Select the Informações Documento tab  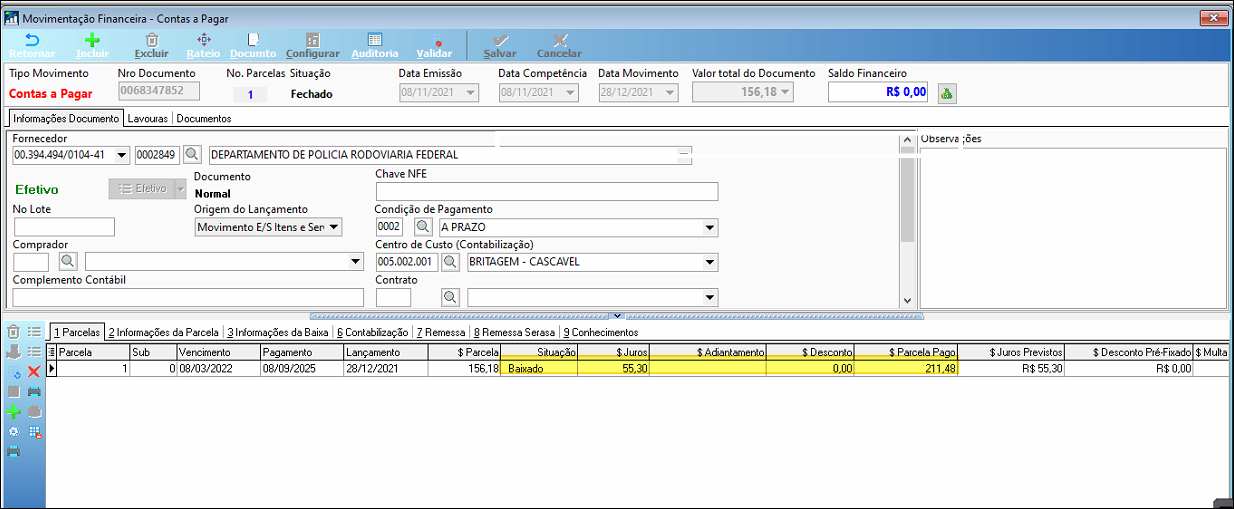[x=66, y=118]
